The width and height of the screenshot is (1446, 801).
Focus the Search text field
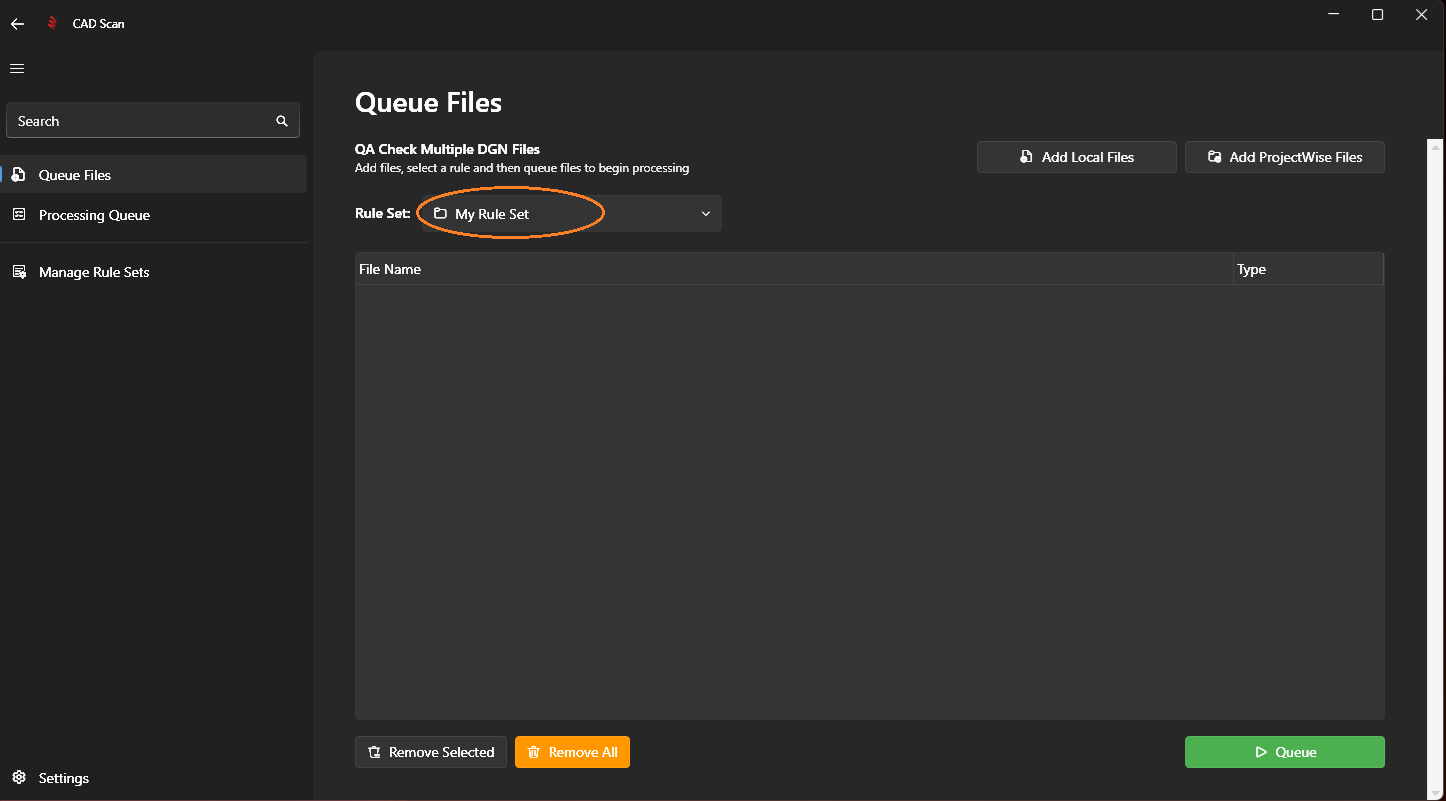pyautogui.click(x=140, y=121)
